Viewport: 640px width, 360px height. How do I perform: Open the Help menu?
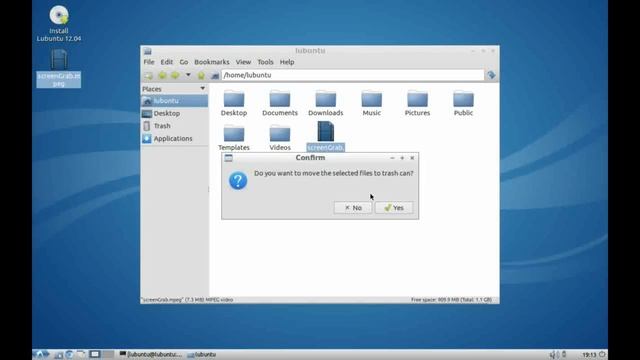point(287,62)
